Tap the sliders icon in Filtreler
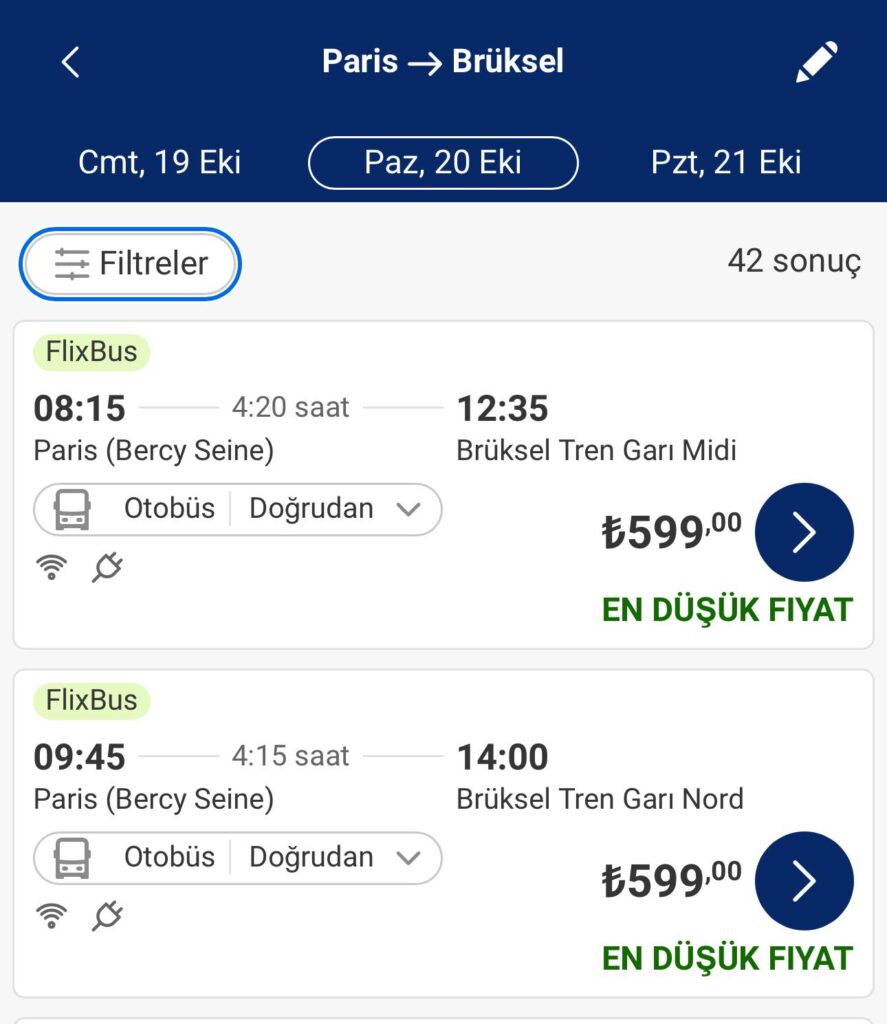The image size is (887, 1024). pos(72,264)
